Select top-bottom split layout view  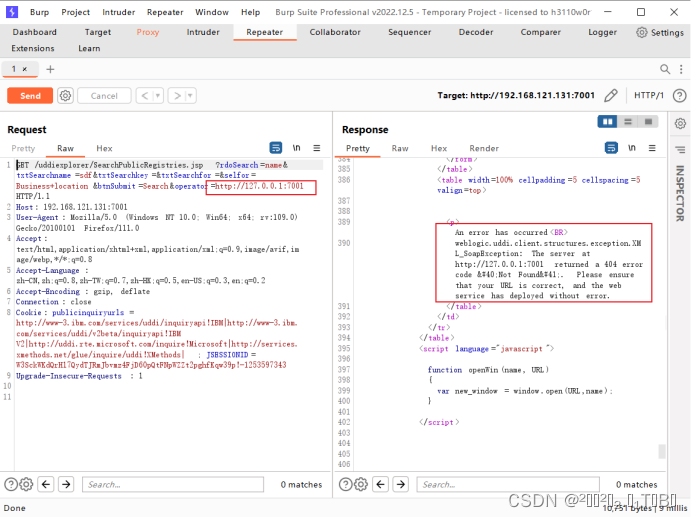click(628, 122)
